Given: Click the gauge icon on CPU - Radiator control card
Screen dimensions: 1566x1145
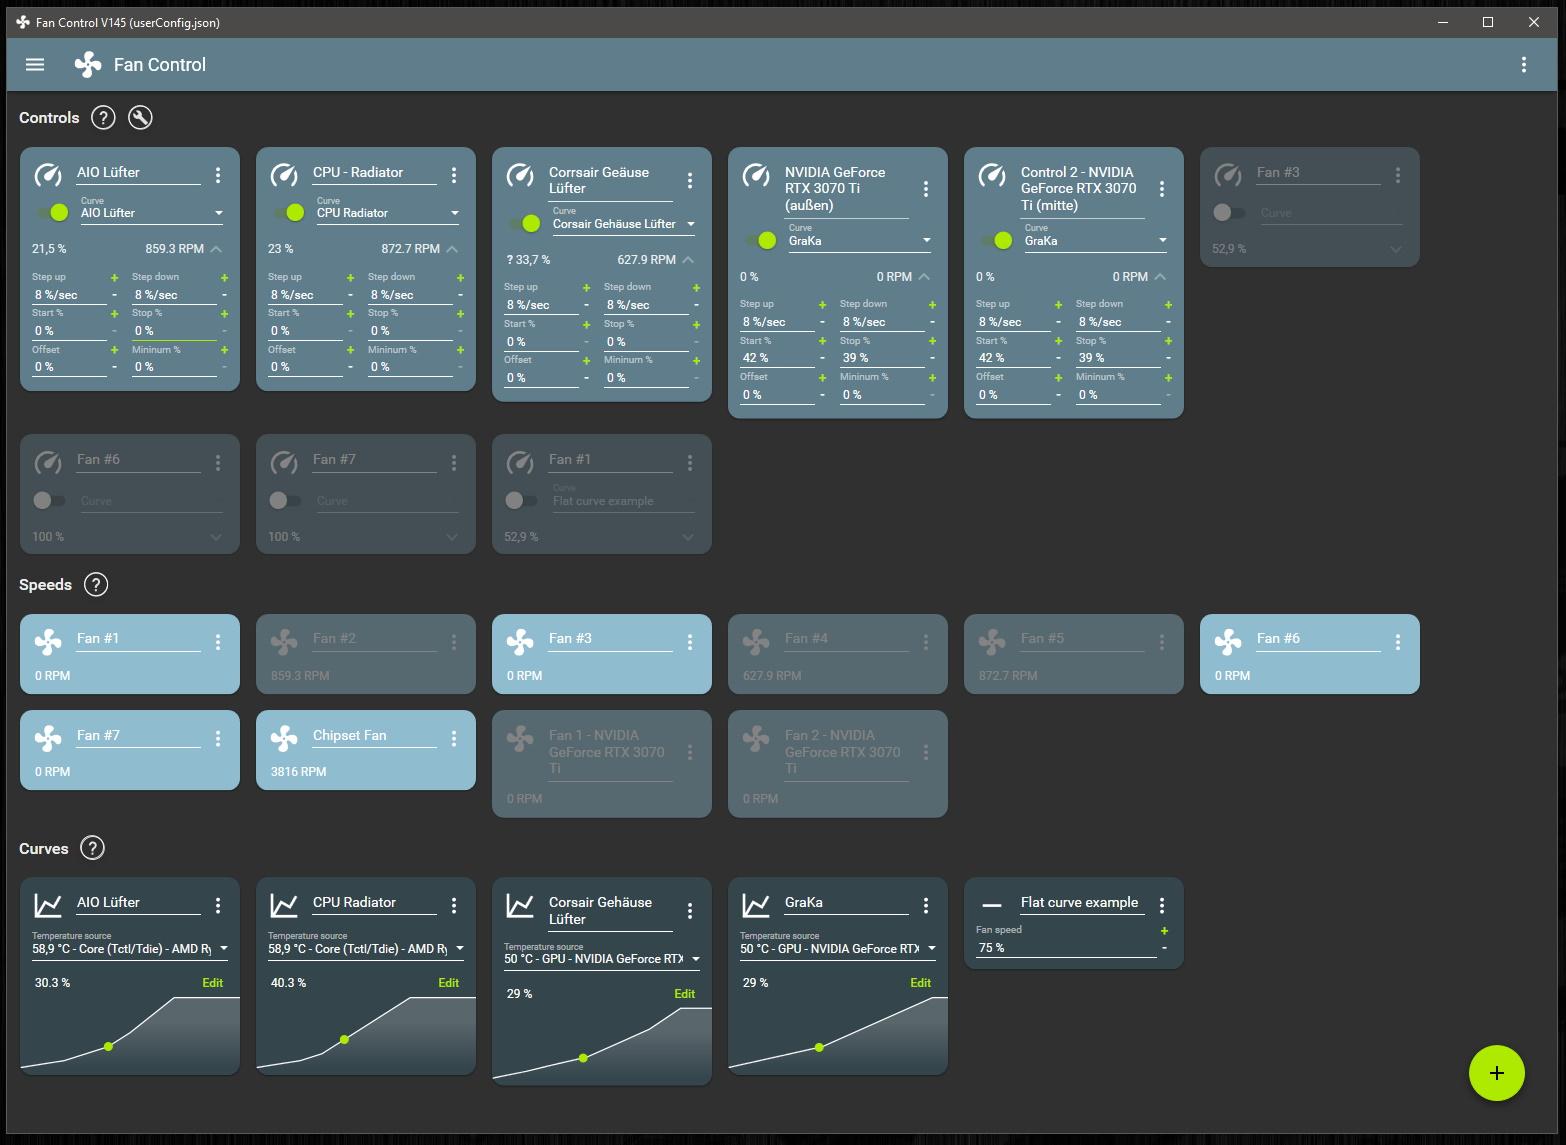Looking at the screenshot, I should pos(284,175).
